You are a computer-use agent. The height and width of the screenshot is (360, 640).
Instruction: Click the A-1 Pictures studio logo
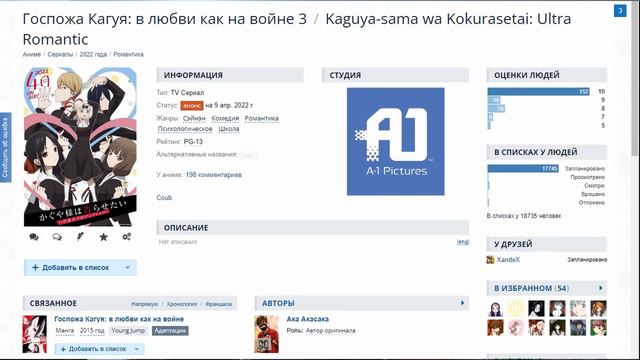pyautogui.click(x=396, y=141)
